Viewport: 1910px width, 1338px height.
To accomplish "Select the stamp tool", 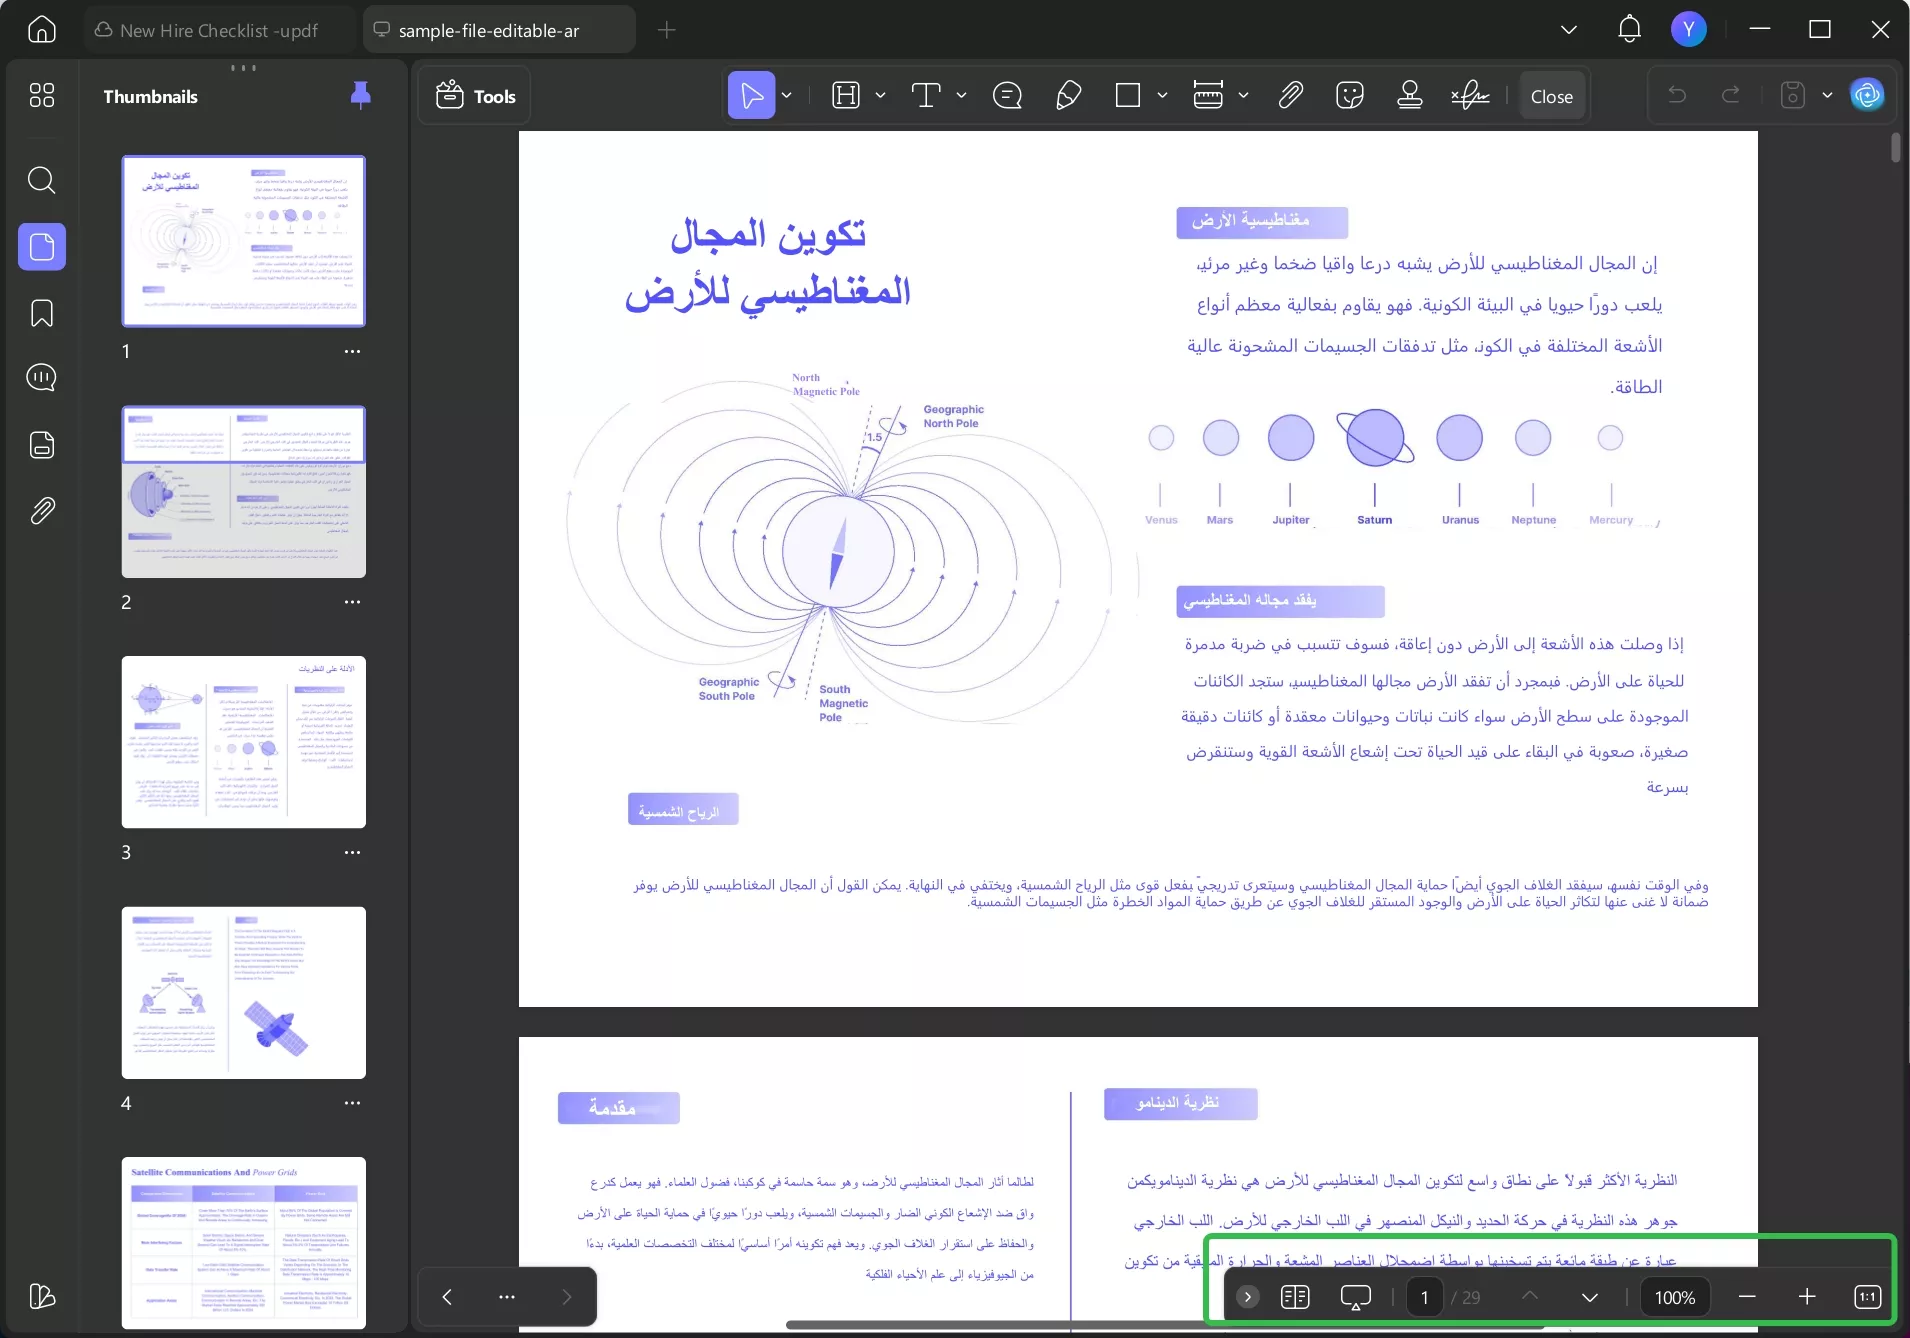I will tap(1408, 95).
